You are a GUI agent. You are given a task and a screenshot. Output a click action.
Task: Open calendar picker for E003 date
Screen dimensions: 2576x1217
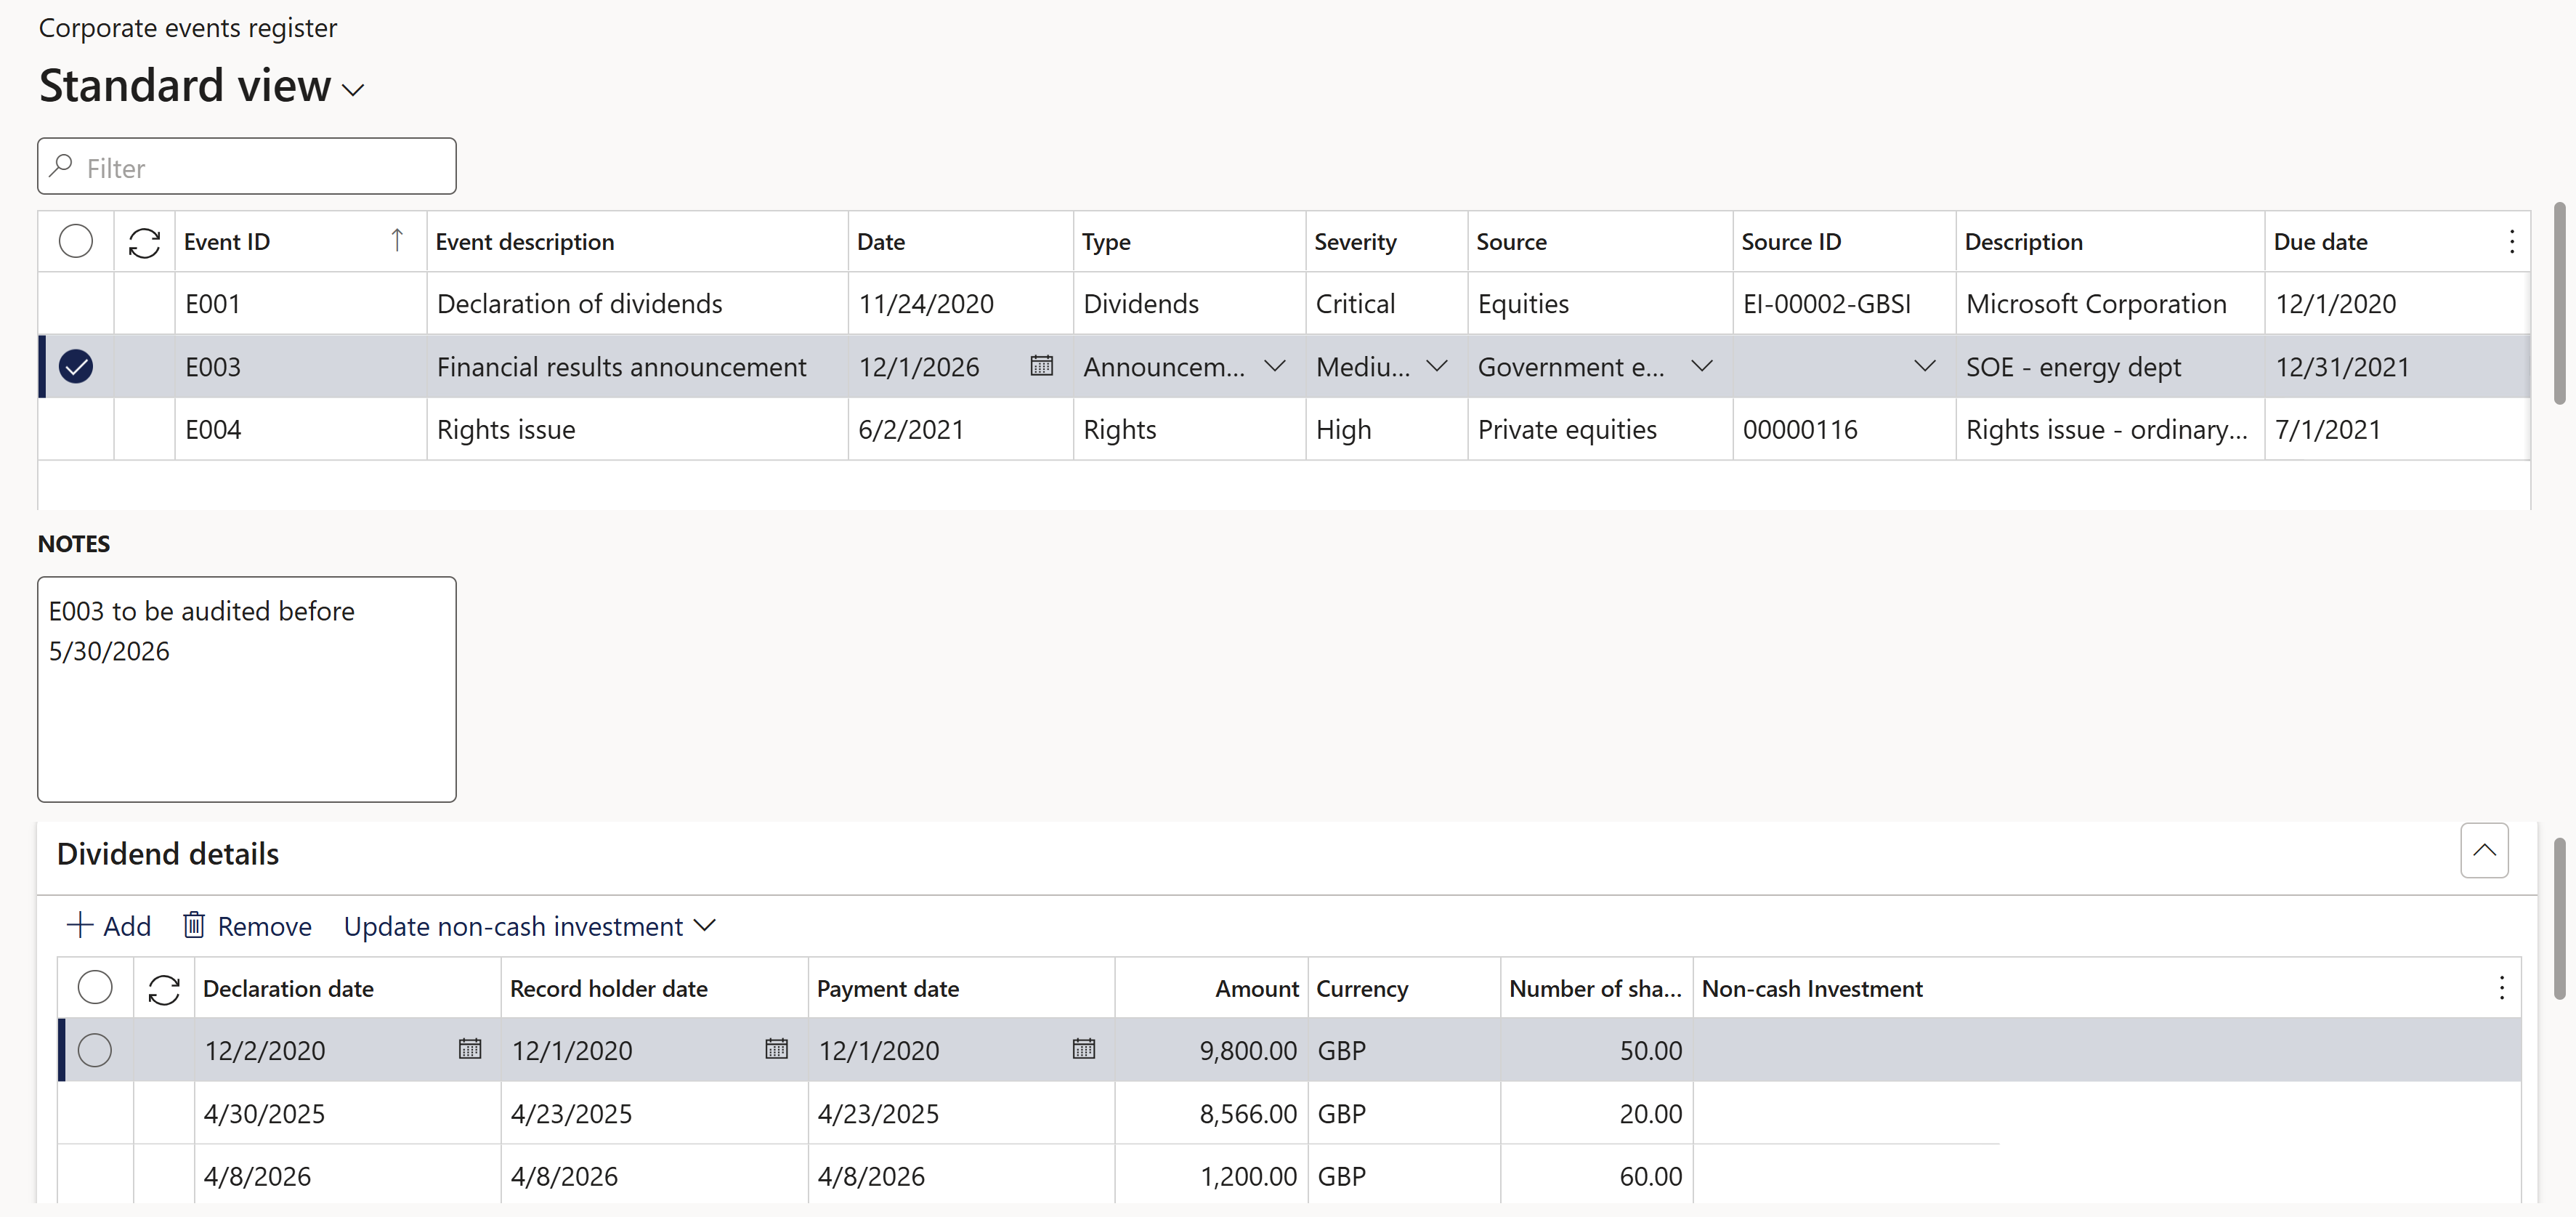(1041, 366)
